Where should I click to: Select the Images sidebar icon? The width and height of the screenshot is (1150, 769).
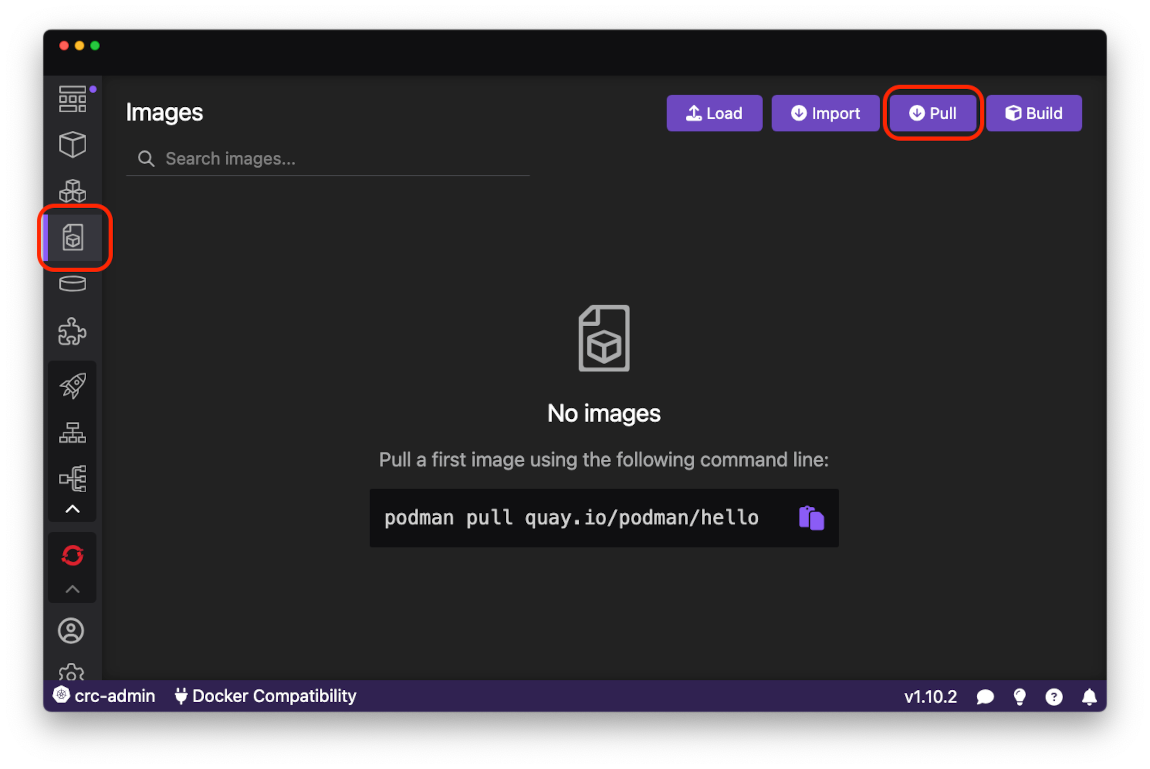(73, 238)
